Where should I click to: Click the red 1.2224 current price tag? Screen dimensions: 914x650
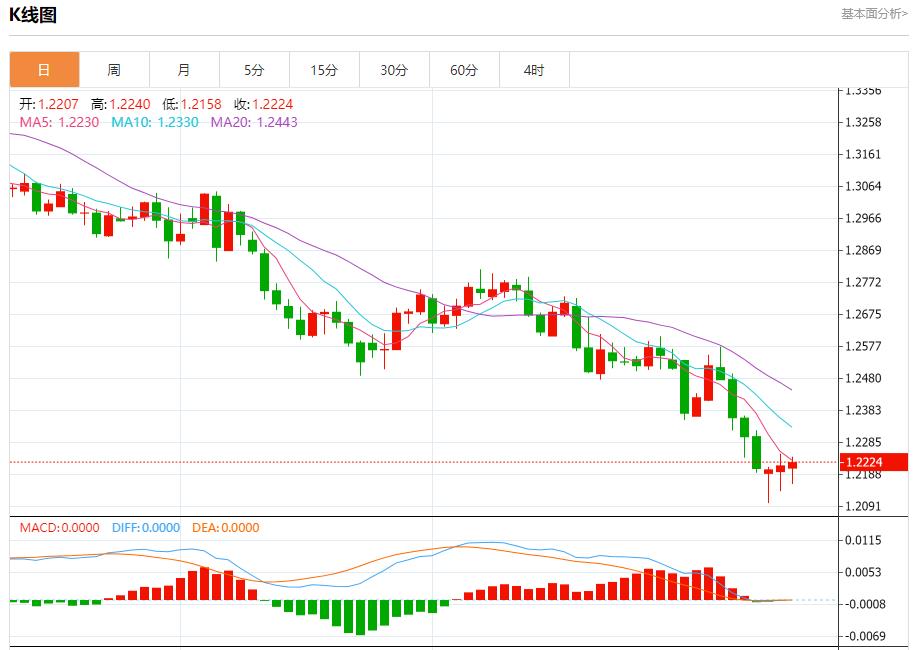pos(866,462)
